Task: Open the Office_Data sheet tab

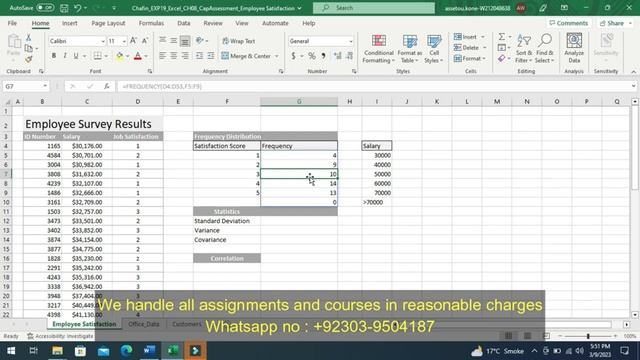Action: coord(144,324)
